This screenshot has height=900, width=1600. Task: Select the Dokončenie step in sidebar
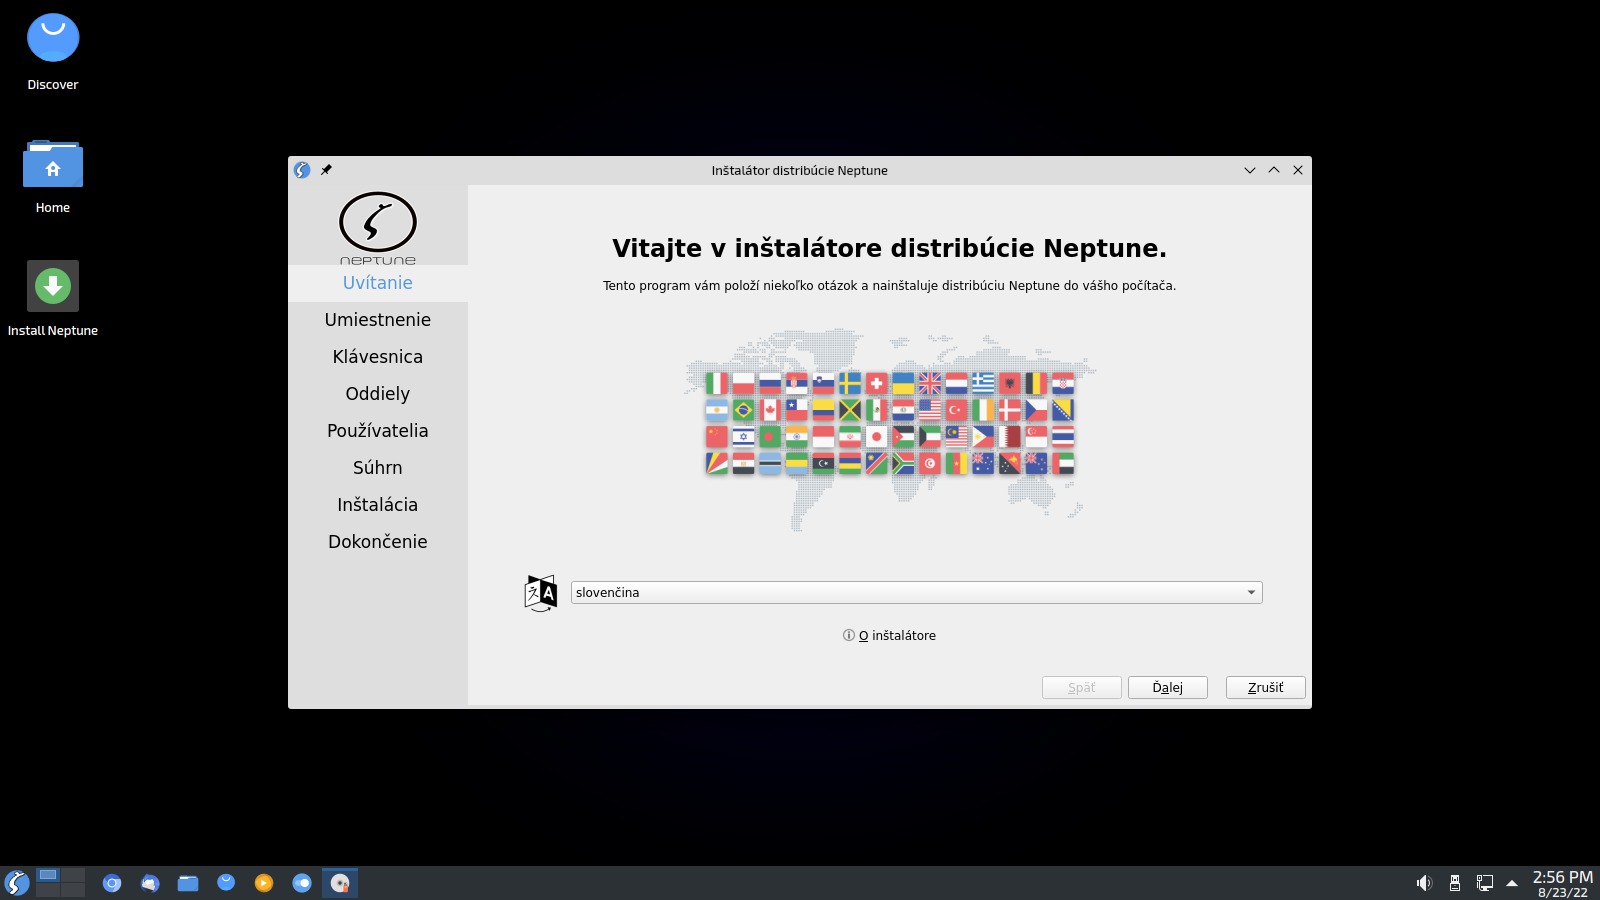[378, 542]
